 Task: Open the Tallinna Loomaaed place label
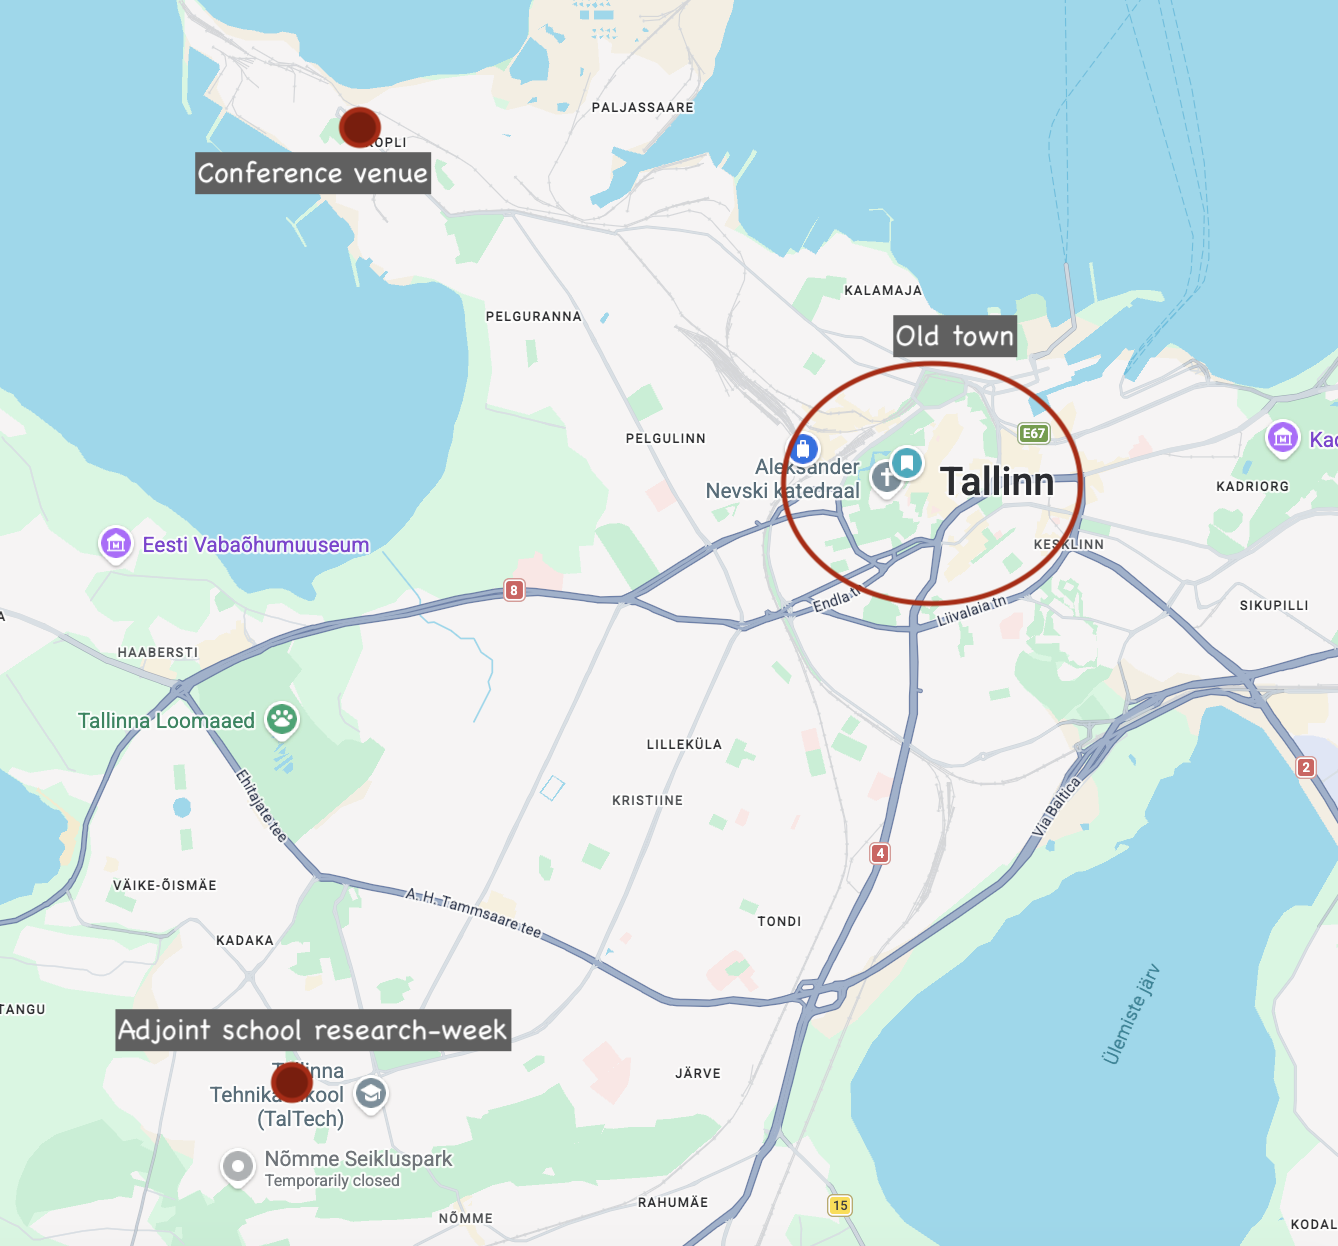pos(166,721)
